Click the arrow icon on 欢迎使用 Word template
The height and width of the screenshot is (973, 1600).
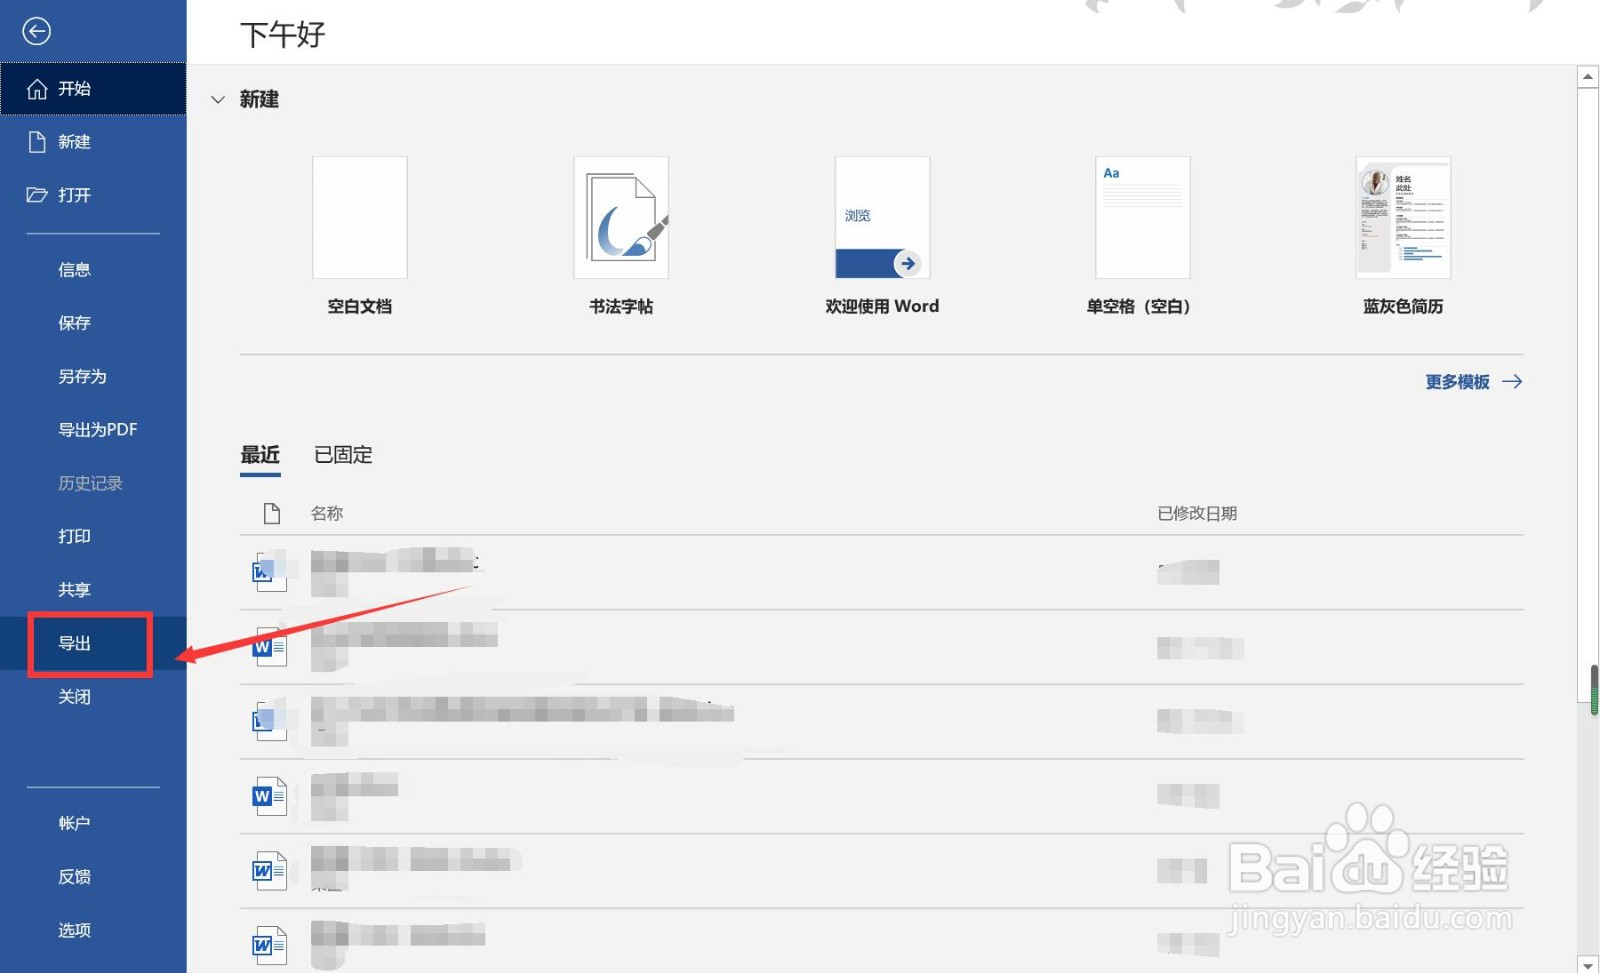[907, 263]
